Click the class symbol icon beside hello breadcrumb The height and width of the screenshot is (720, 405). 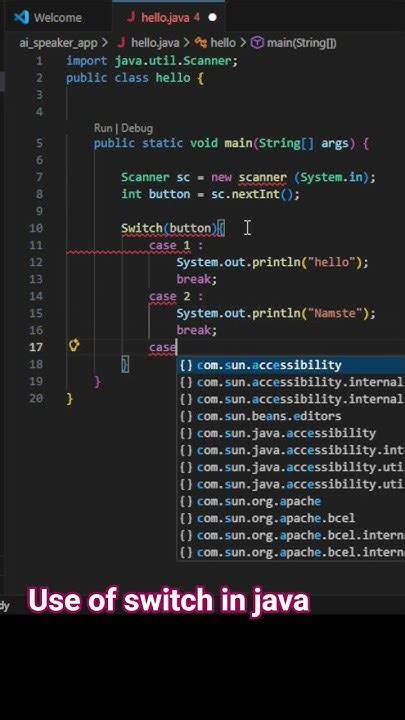[x=201, y=43]
